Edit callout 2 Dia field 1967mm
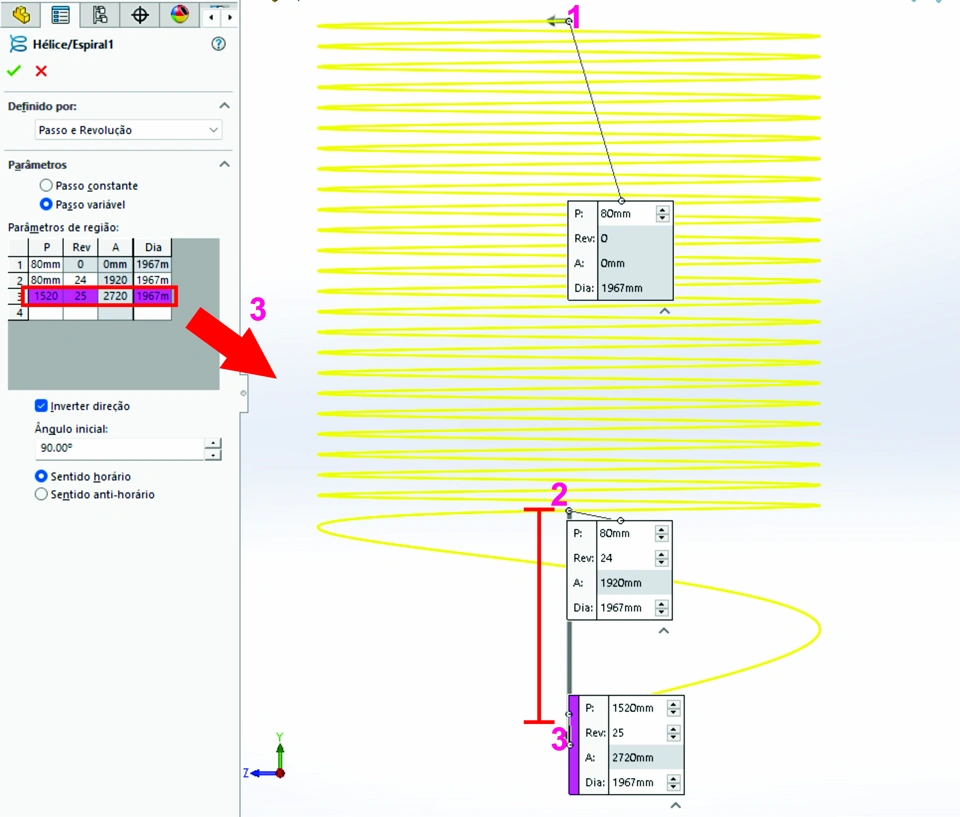 click(x=625, y=608)
